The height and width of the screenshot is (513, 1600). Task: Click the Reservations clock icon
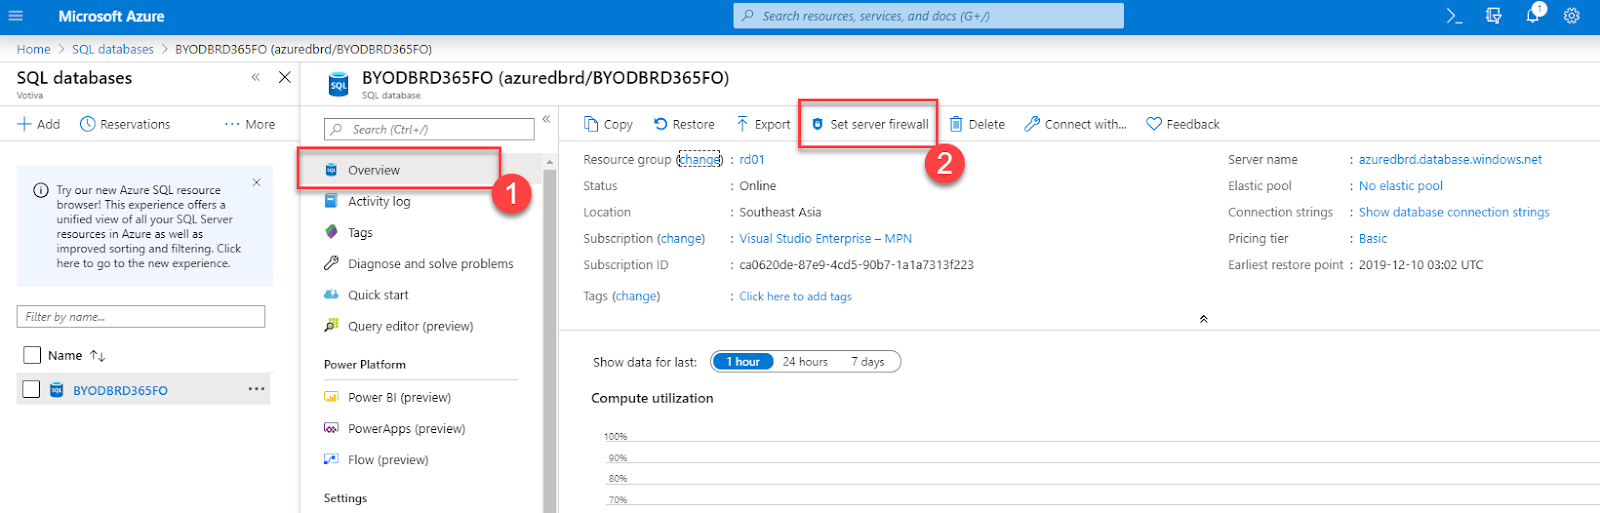(x=87, y=124)
